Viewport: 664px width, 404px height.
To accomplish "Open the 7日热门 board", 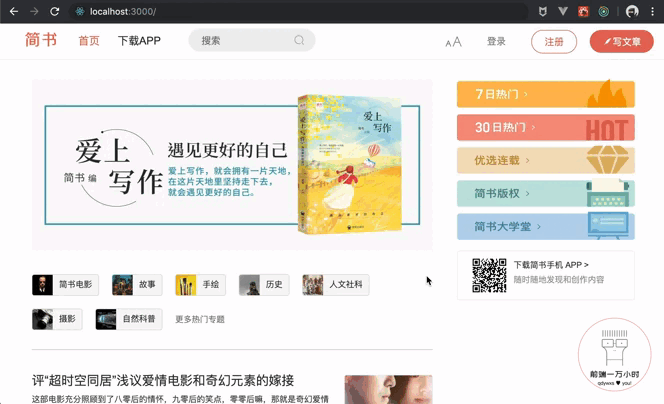I will click(x=545, y=94).
